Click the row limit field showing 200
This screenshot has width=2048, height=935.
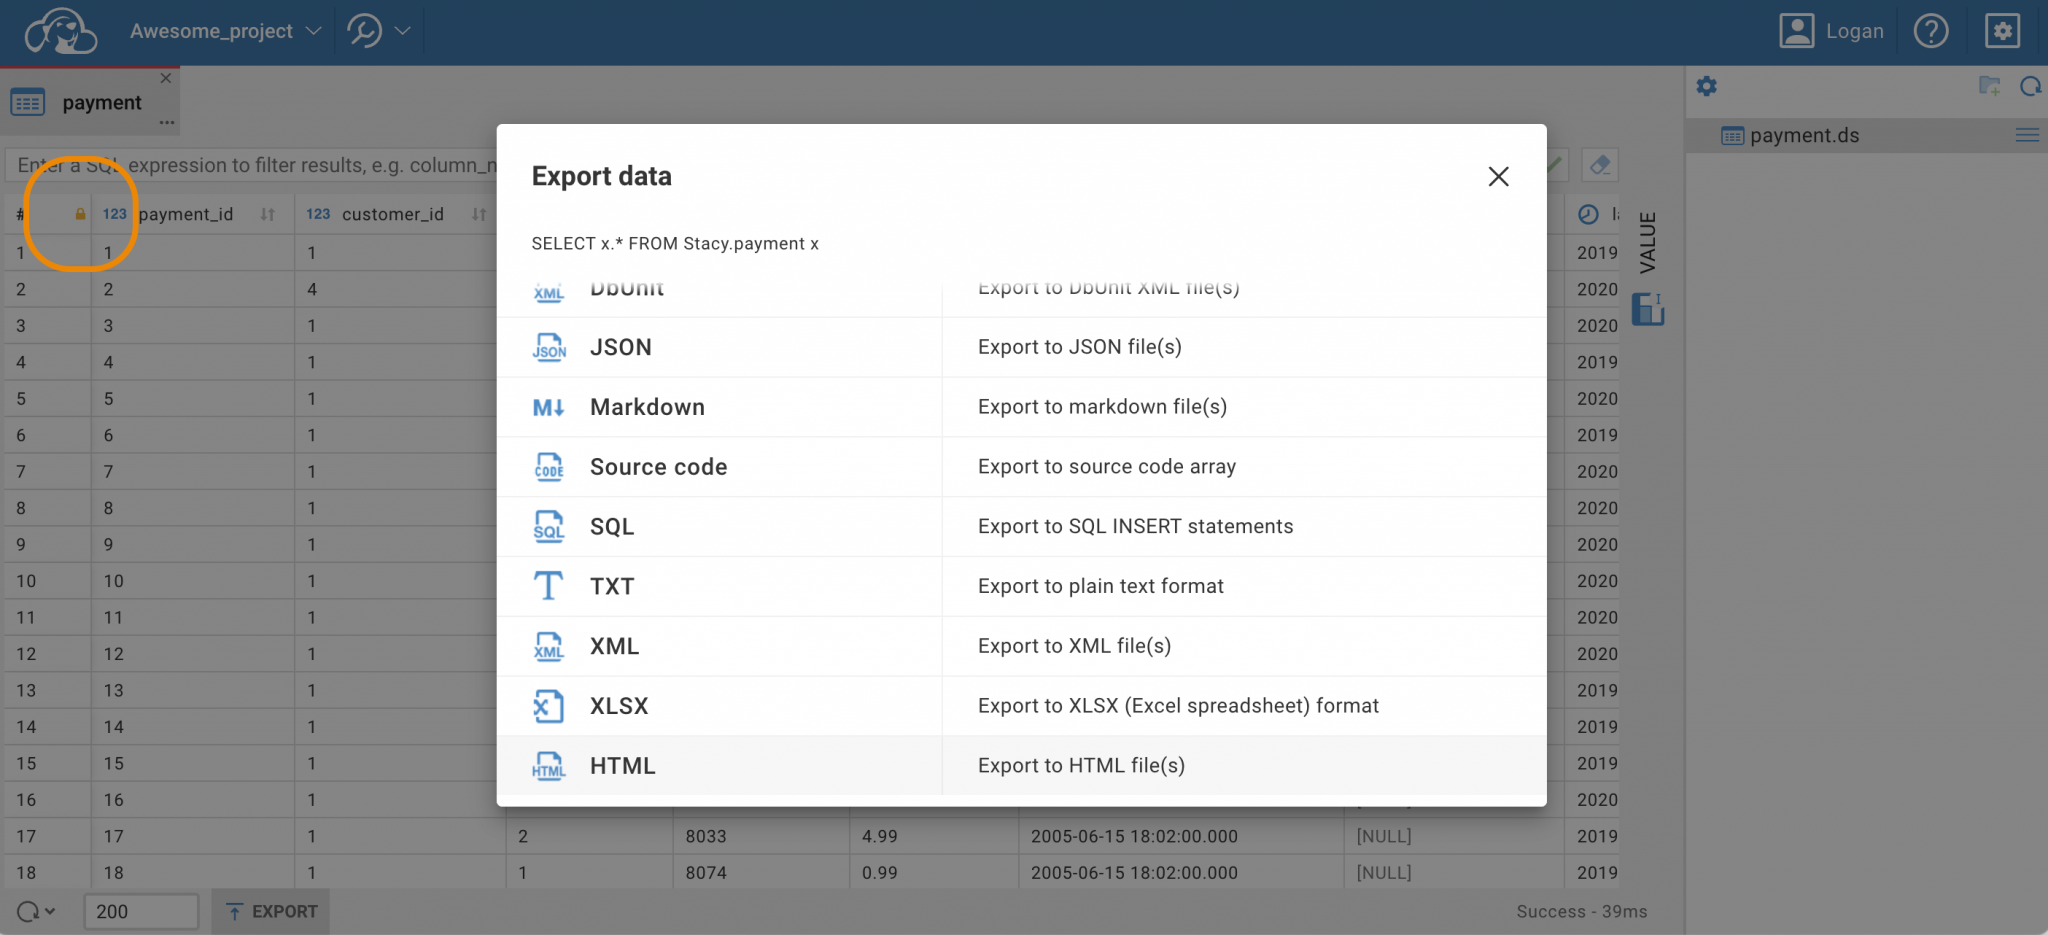[141, 911]
